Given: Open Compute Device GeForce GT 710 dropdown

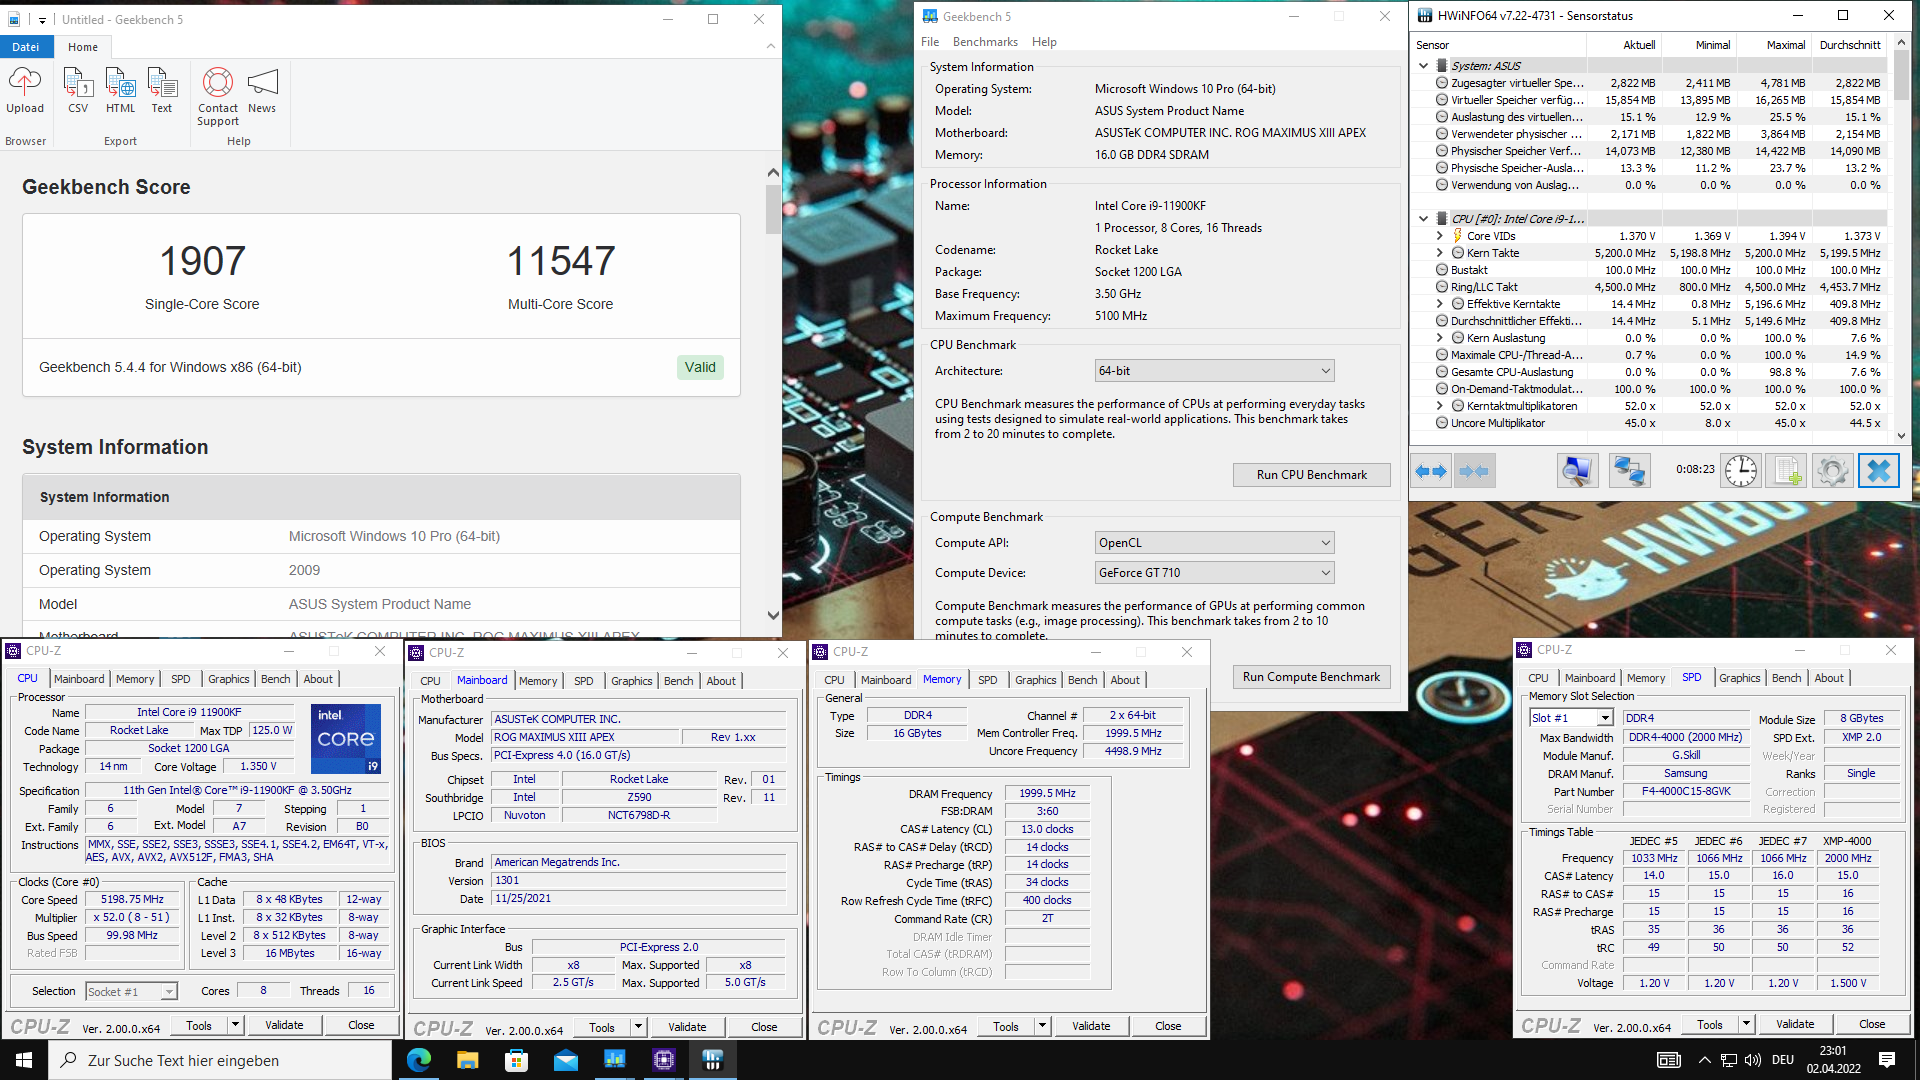Looking at the screenshot, I should coord(1214,573).
